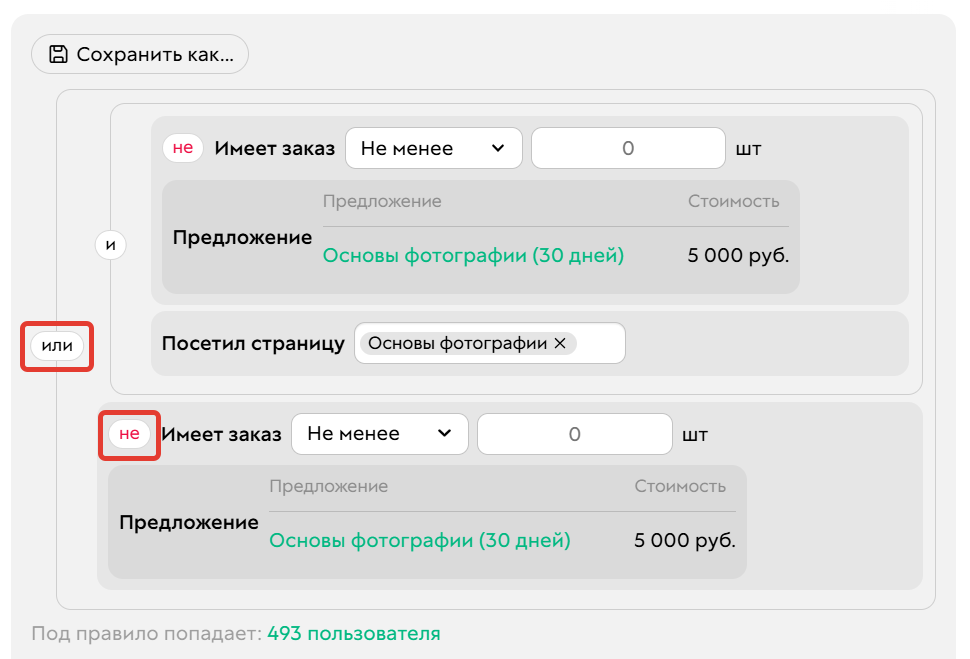
Task: Toggle the highlighted "не" on lower "Имеет заказ" condition
Action: tap(129, 433)
